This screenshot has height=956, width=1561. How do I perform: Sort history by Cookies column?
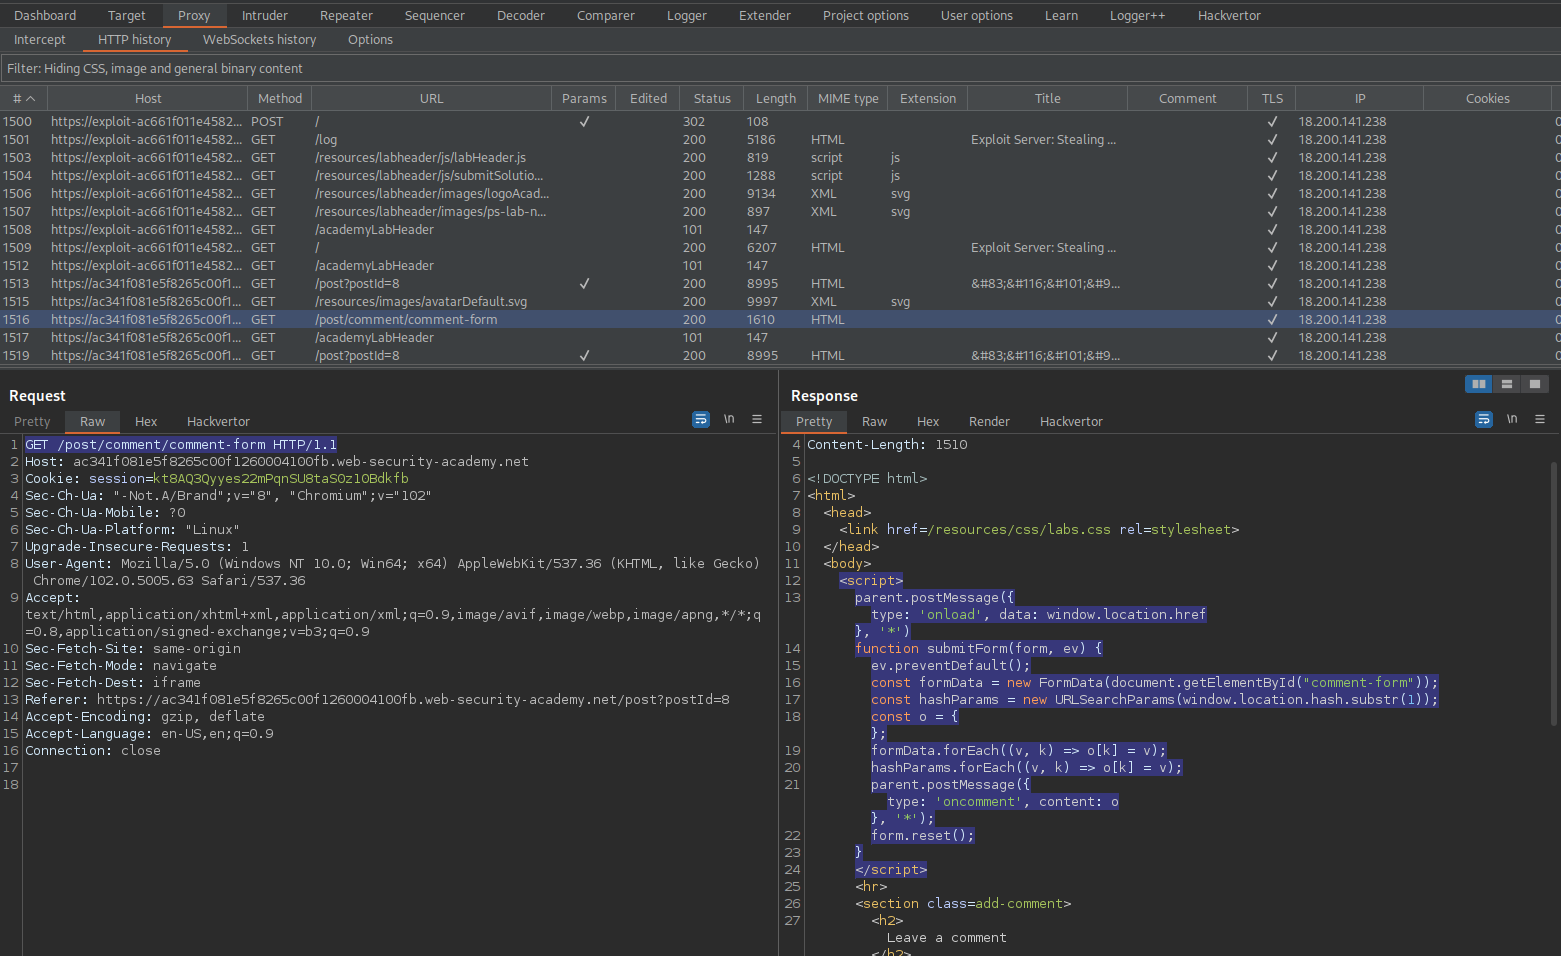[x=1487, y=98]
